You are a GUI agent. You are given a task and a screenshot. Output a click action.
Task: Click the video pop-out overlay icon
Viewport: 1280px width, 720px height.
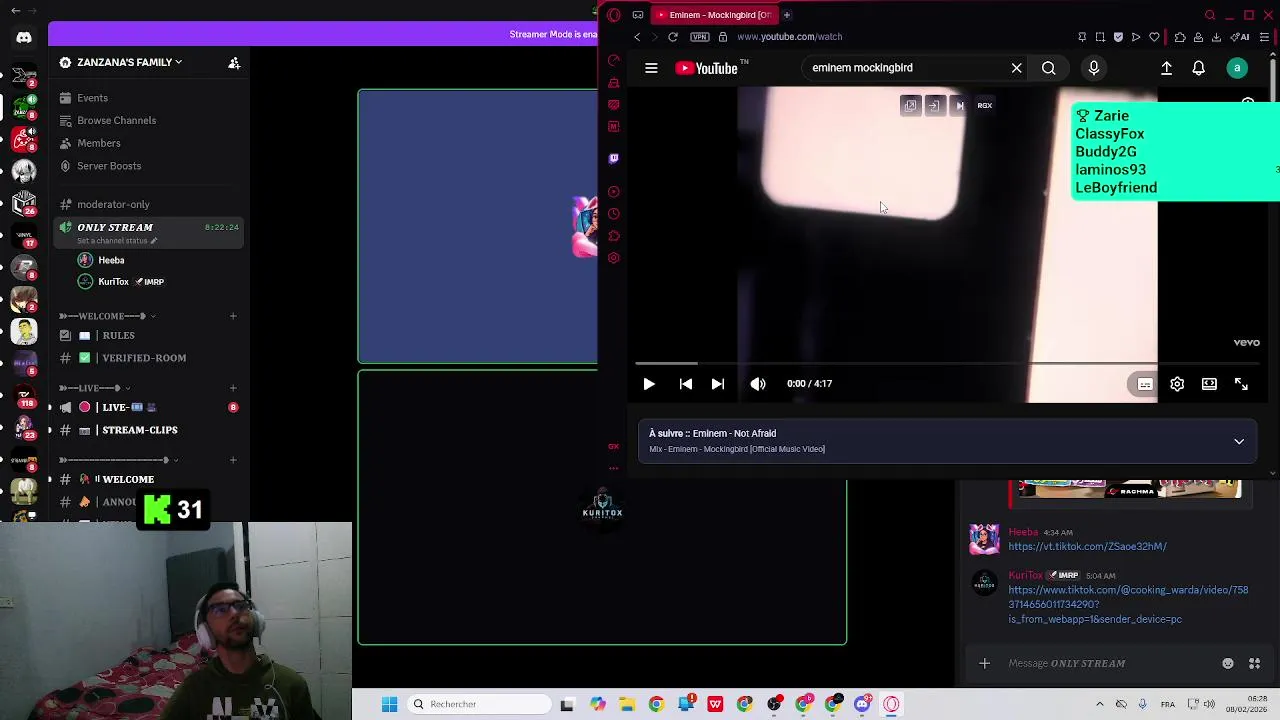(910, 105)
